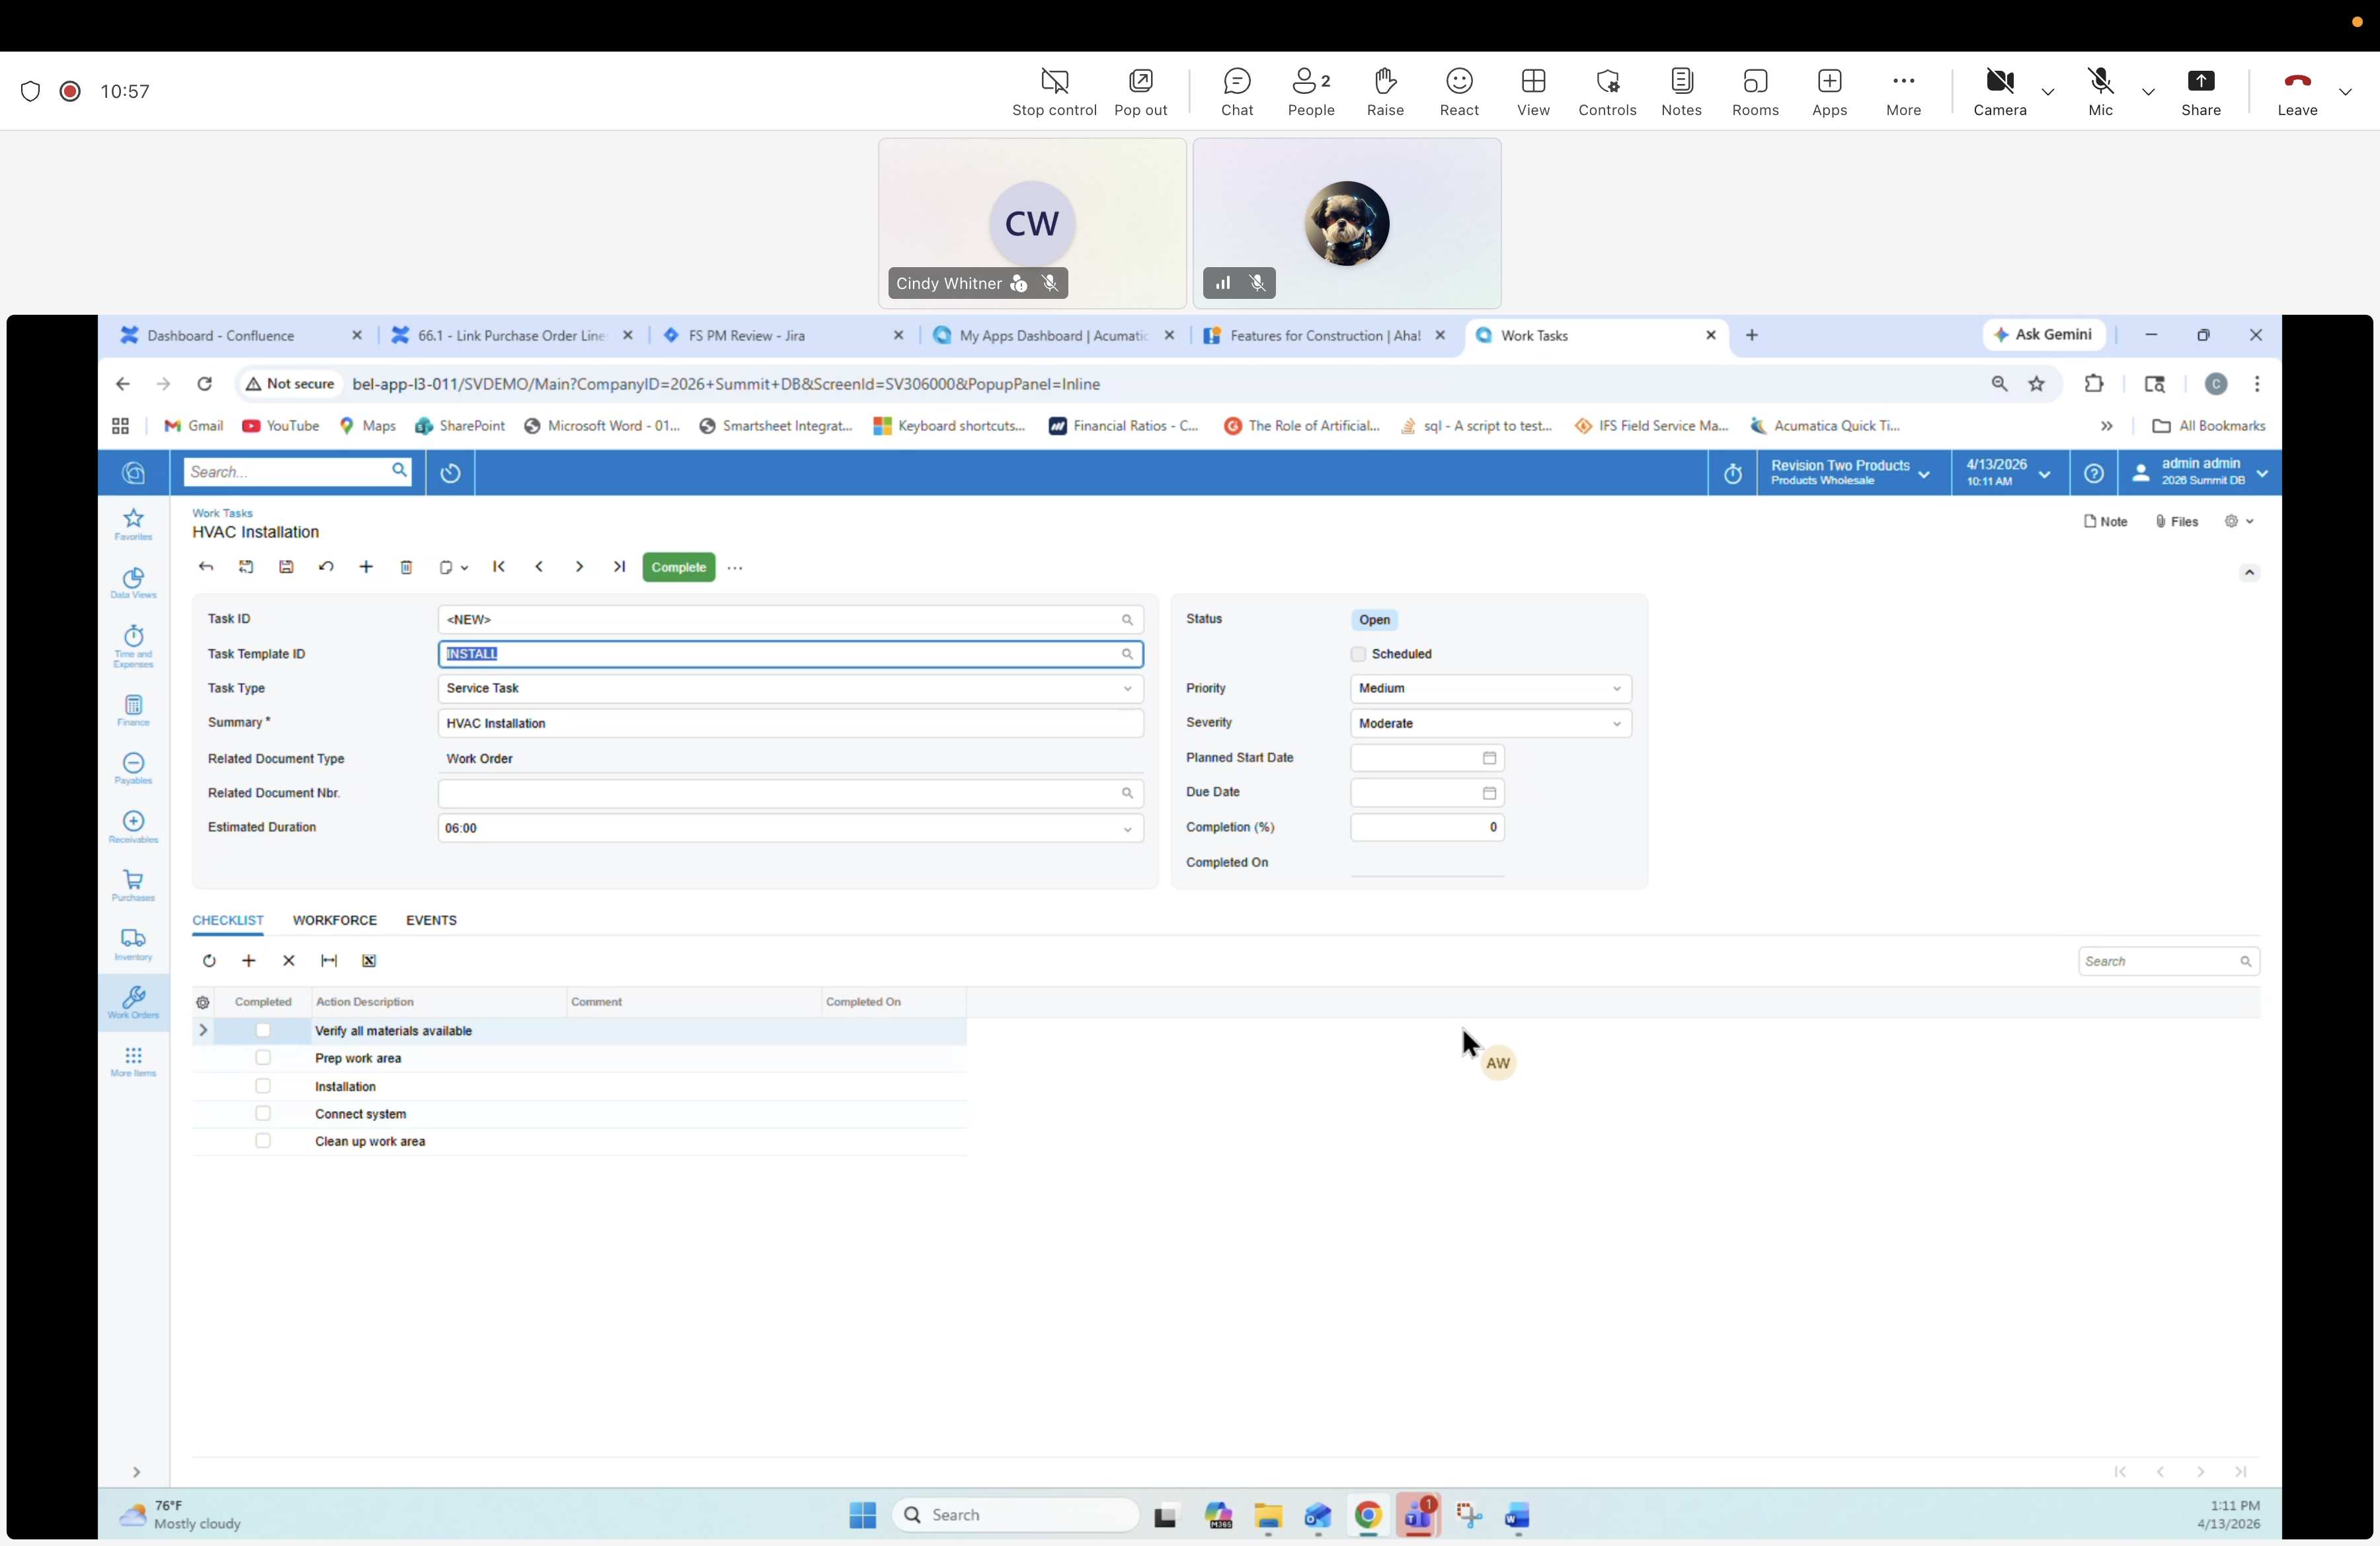Image resolution: width=2380 pixels, height=1546 pixels.
Task: Check the Prep work area completed box
Action: (x=263, y=1058)
